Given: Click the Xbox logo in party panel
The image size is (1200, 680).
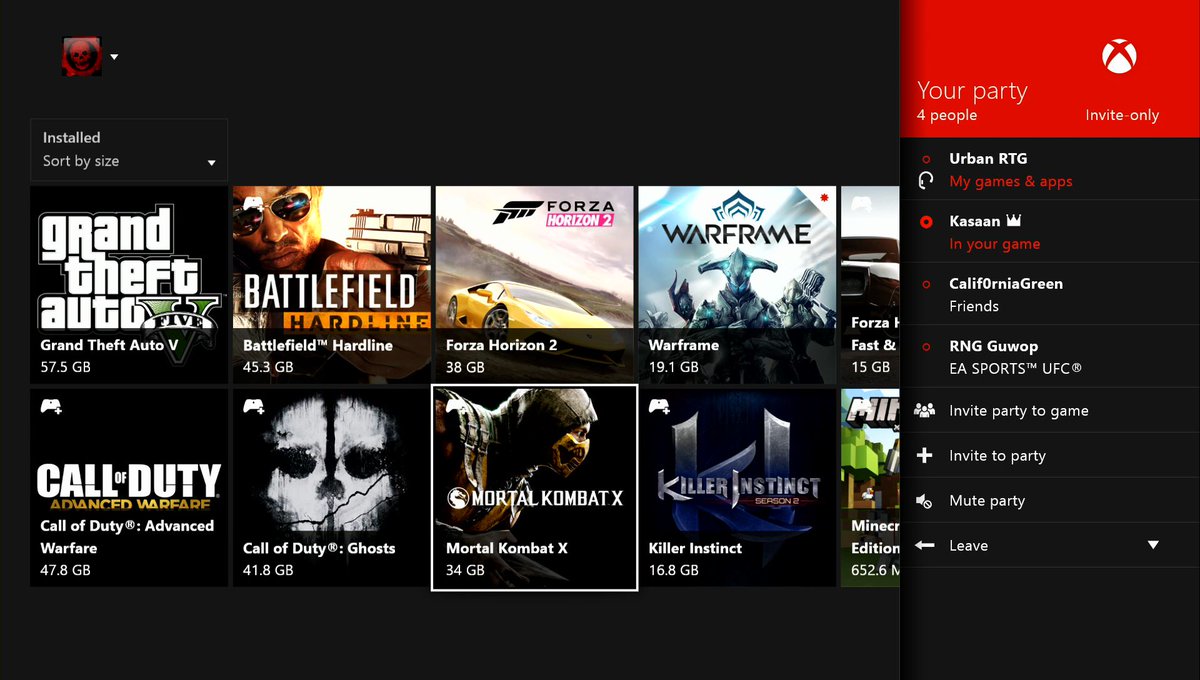Looking at the screenshot, I should click(1119, 56).
